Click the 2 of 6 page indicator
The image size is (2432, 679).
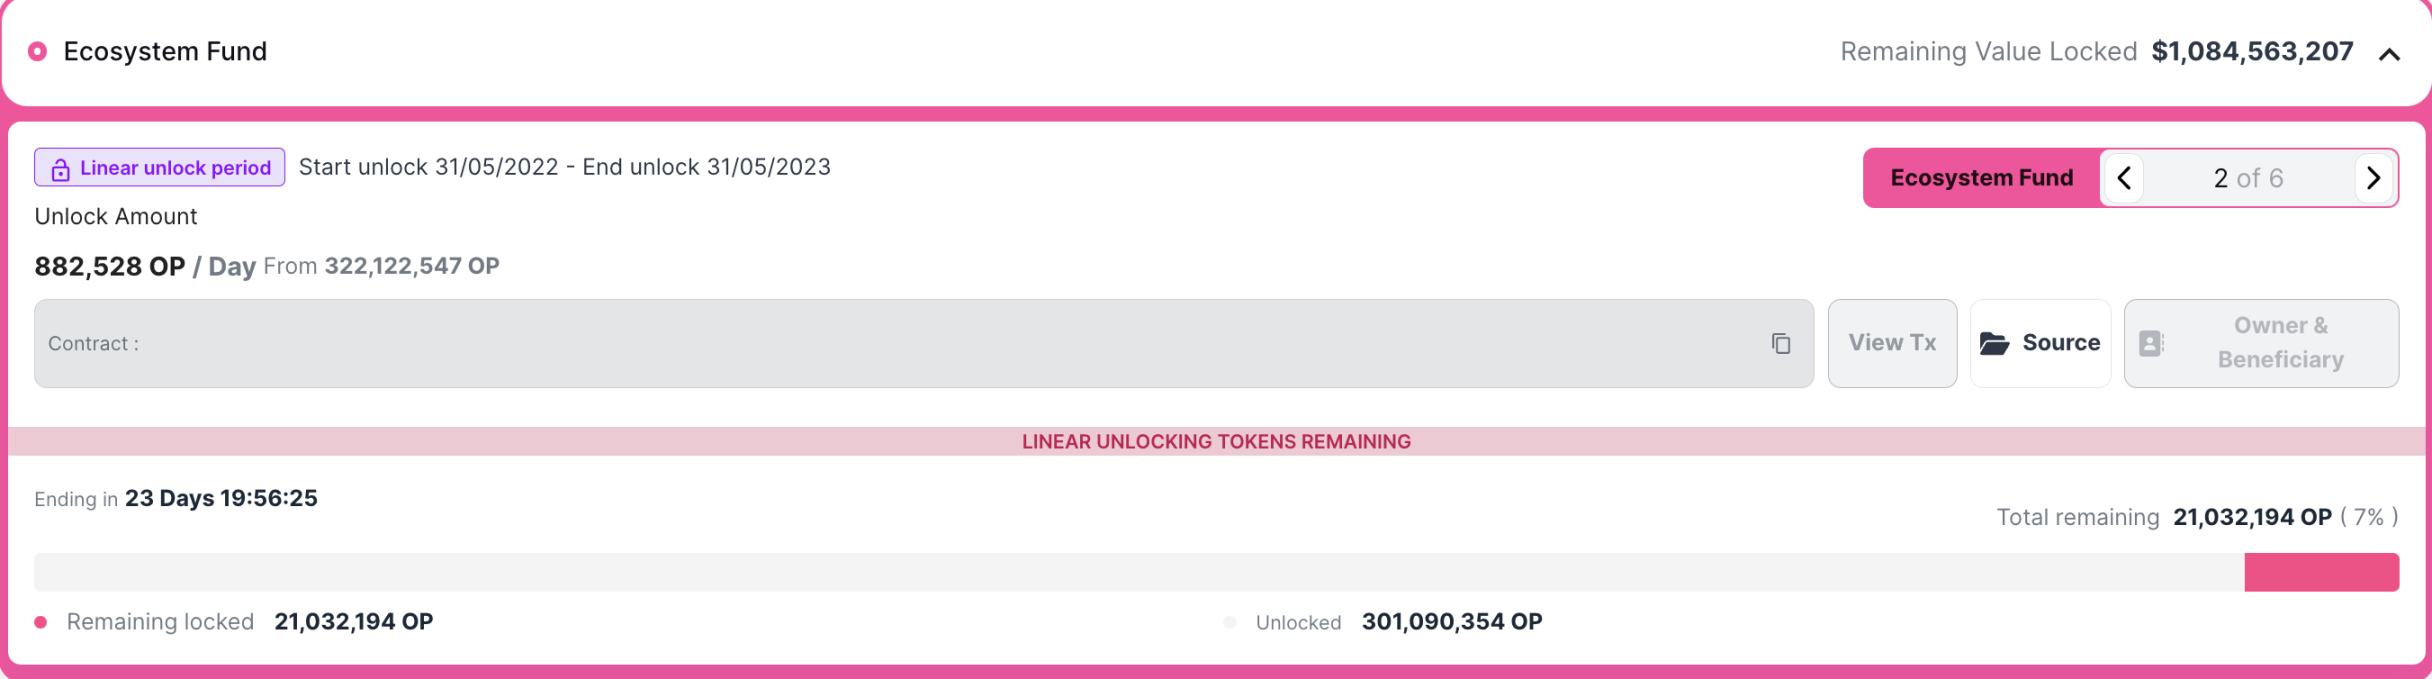[2248, 178]
